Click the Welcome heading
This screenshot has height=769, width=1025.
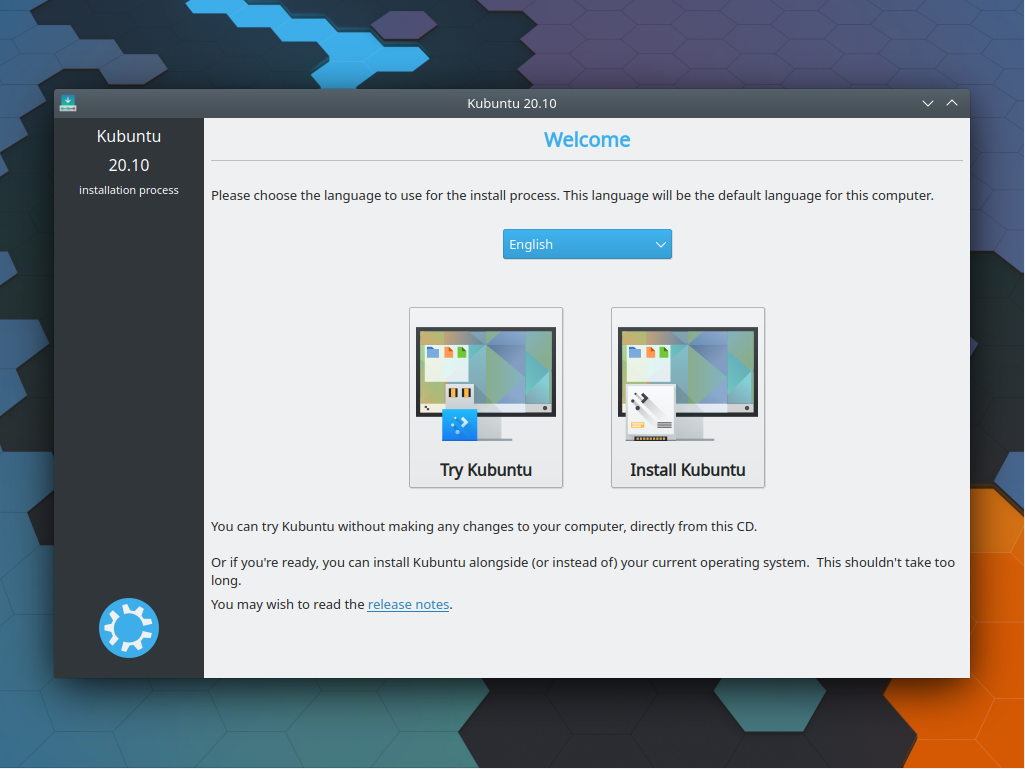pos(587,139)
